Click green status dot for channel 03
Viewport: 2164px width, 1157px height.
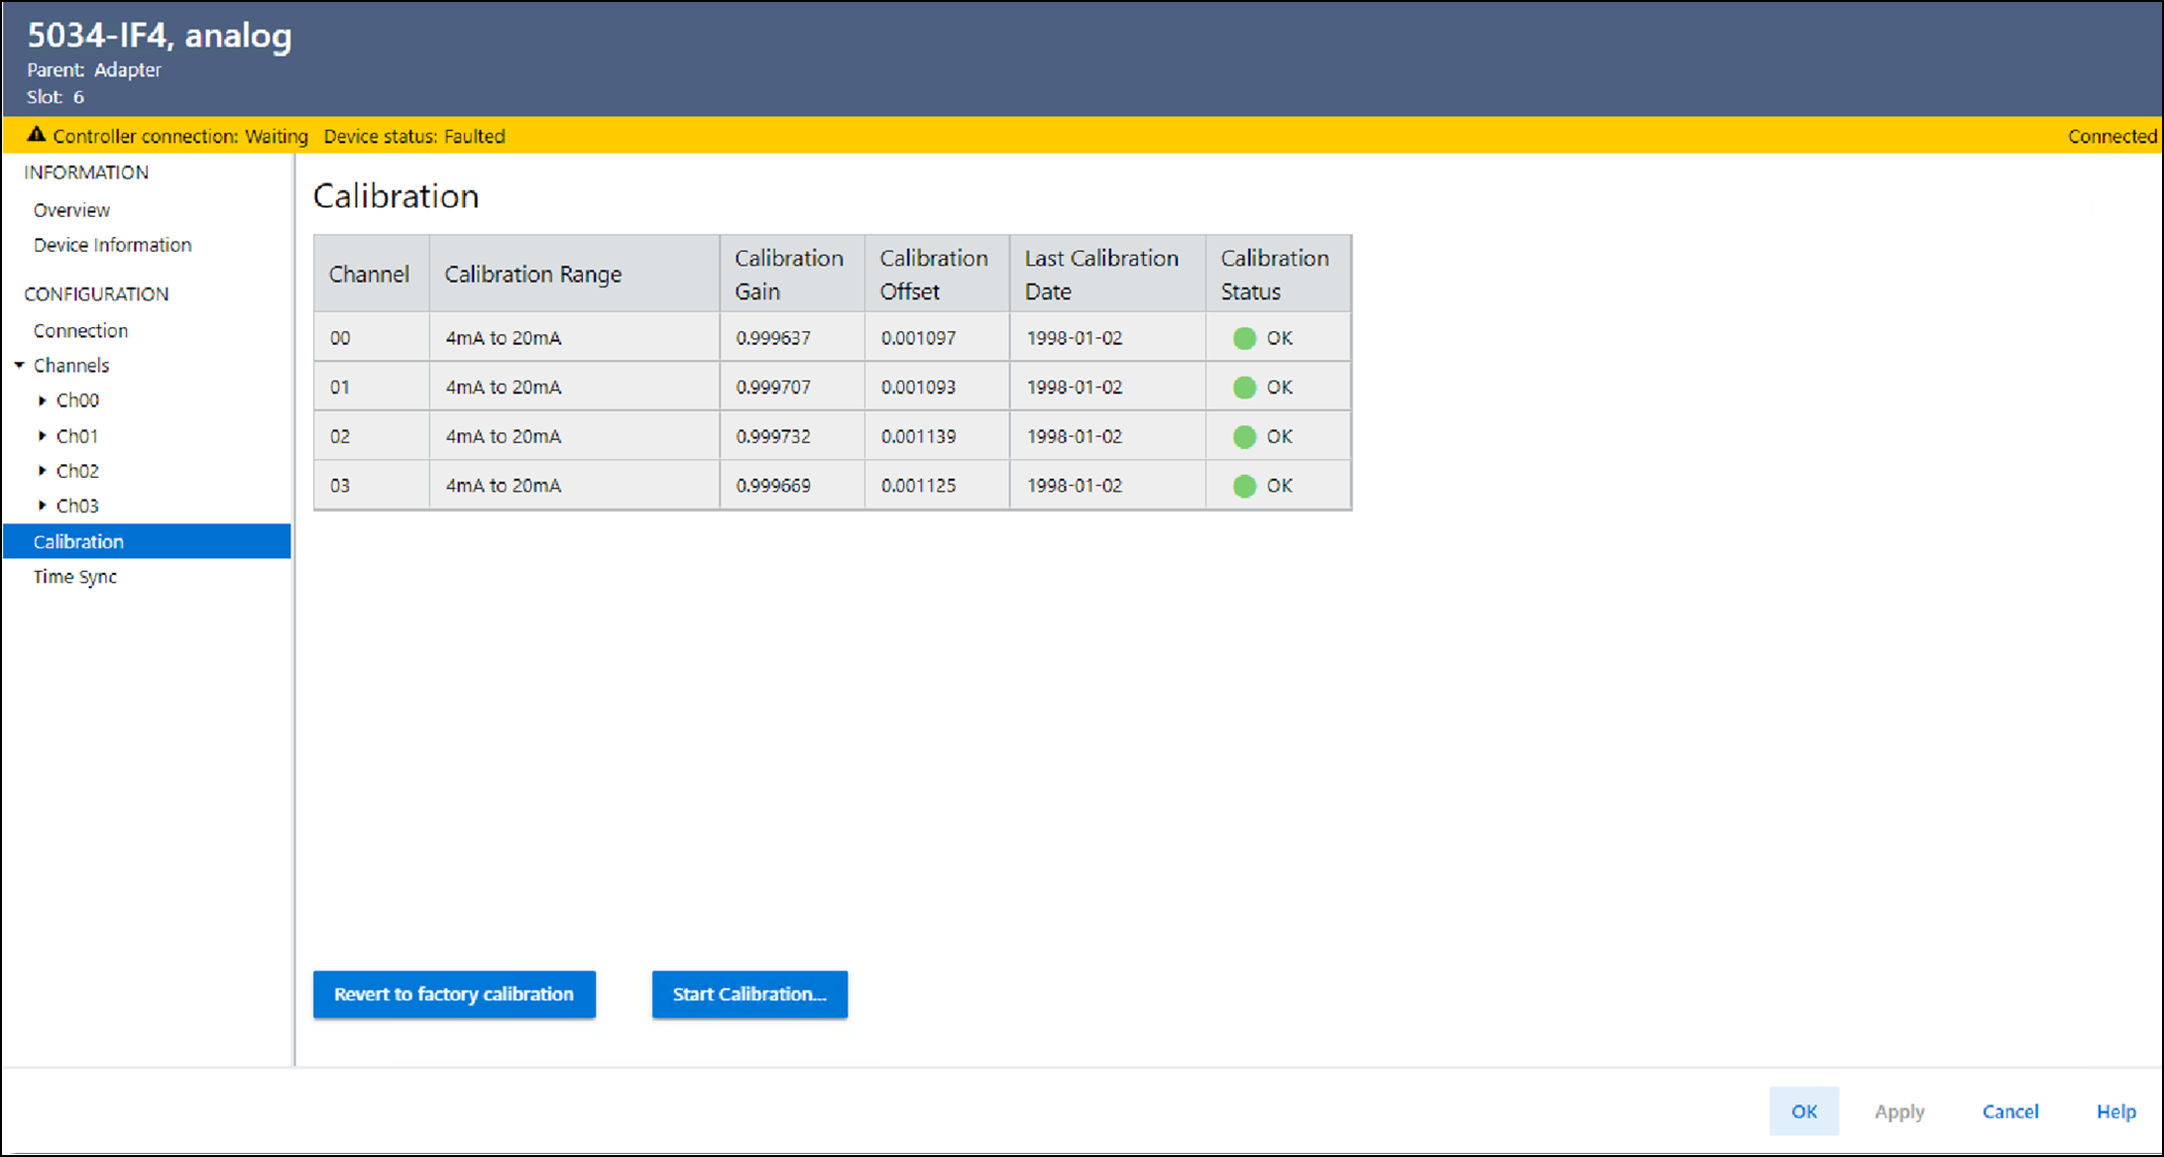click(x=1244, y=486)
